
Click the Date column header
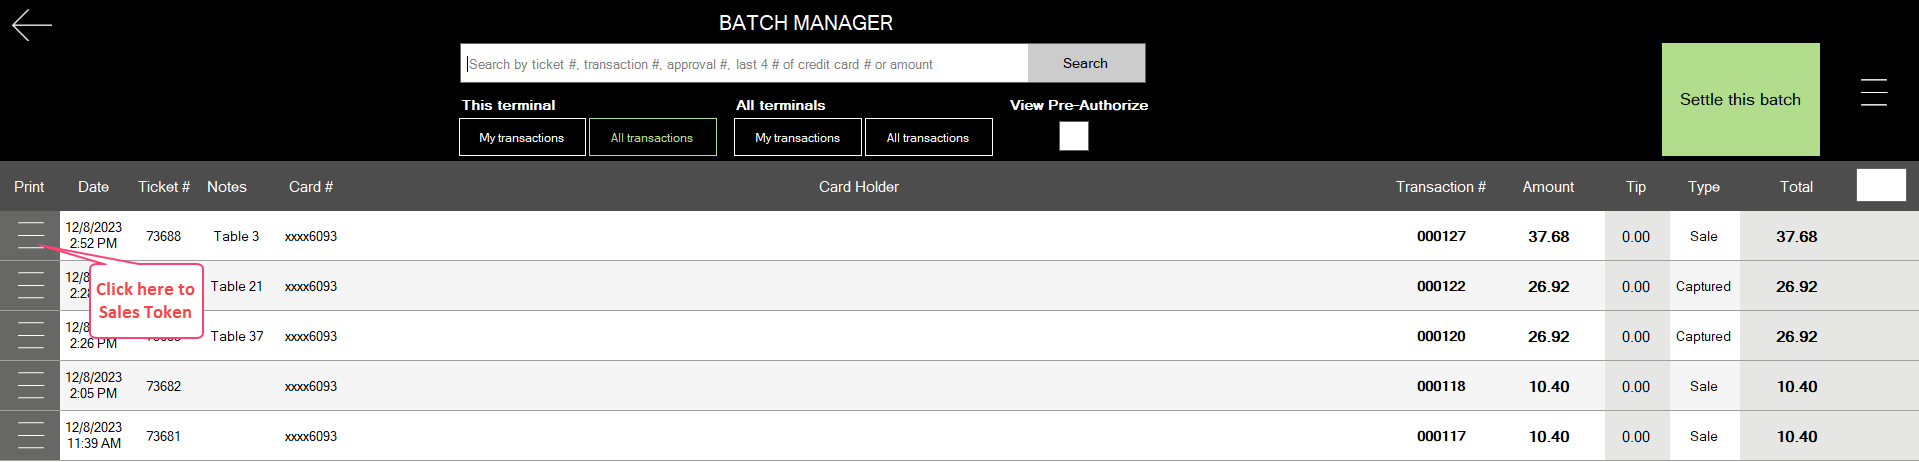[x=93, y=187]
